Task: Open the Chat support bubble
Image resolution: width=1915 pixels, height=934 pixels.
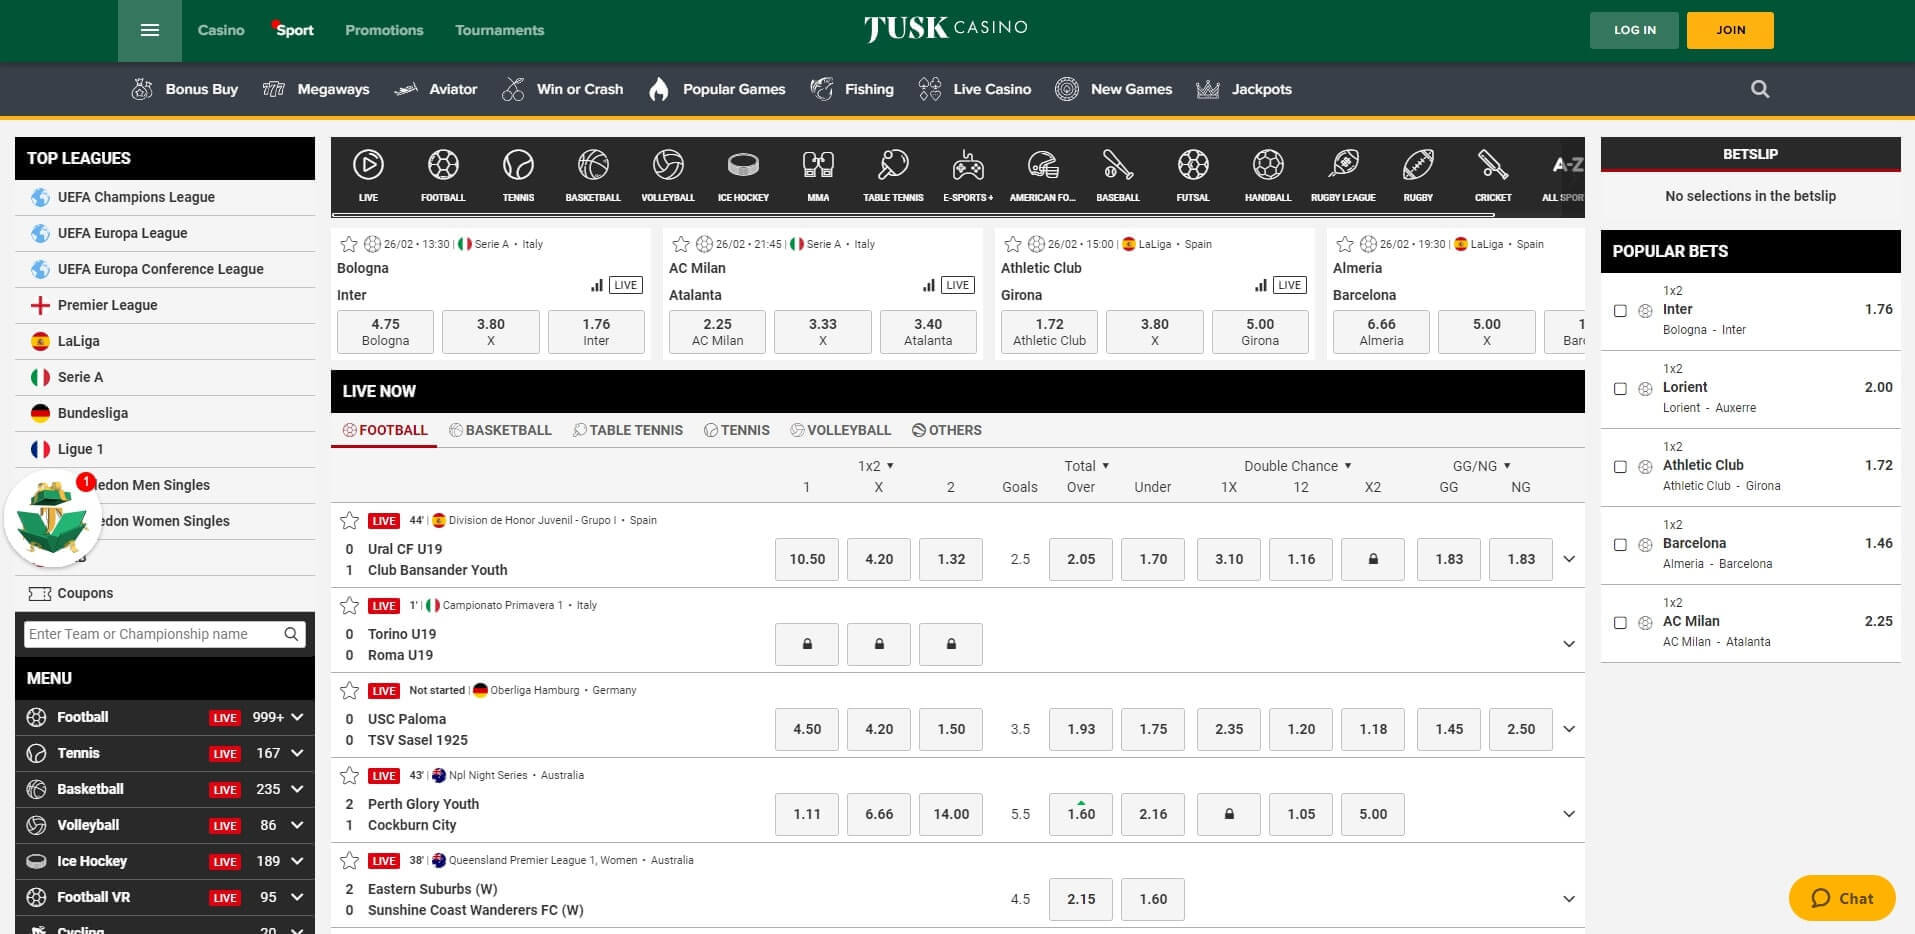Action: tap(1840, 898)
